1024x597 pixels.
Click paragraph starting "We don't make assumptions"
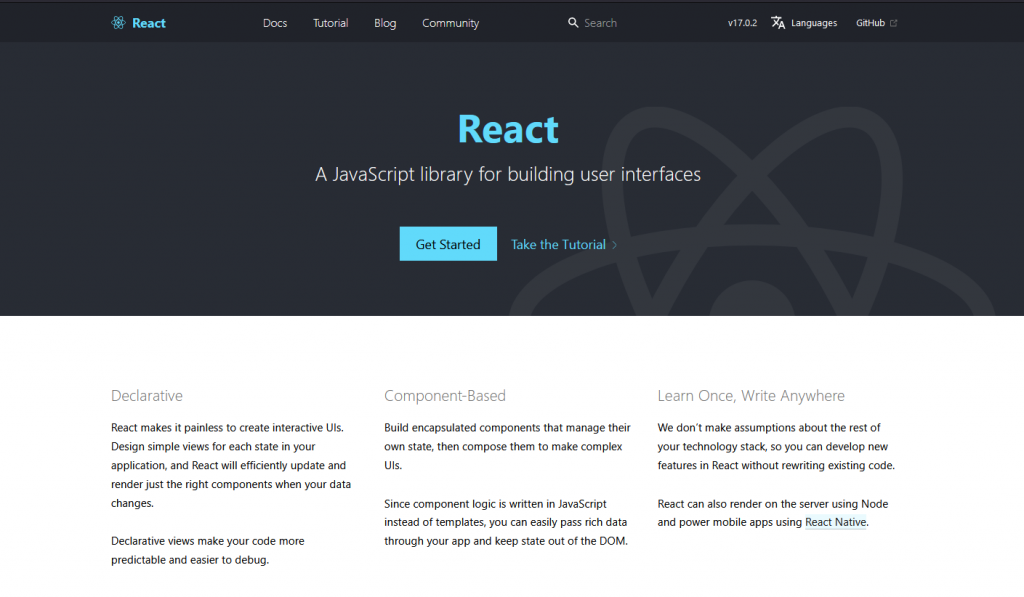[x=776, y=446]
